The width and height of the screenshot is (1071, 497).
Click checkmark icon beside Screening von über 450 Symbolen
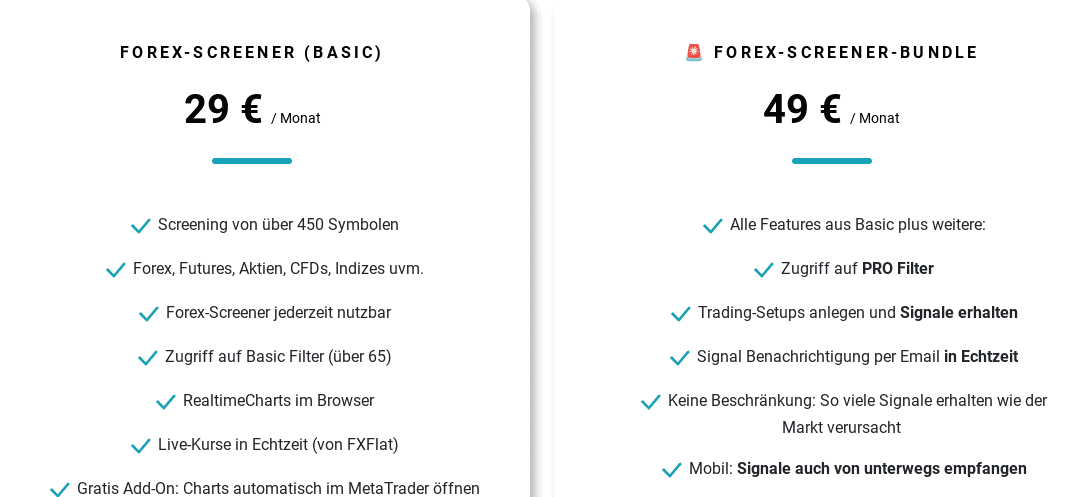point(141,226)
